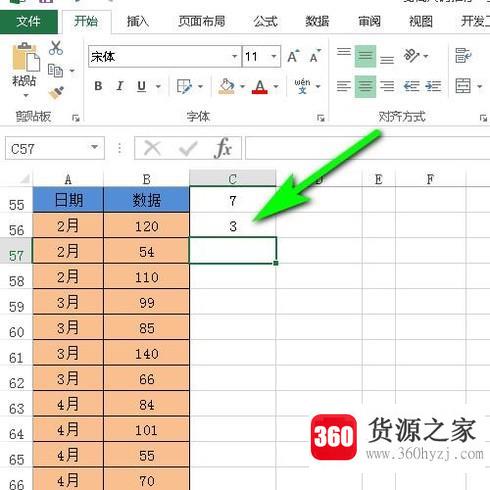Screen dimensions: 490x490
Task: Click inside the formula bar
Action: coord(367,148)
